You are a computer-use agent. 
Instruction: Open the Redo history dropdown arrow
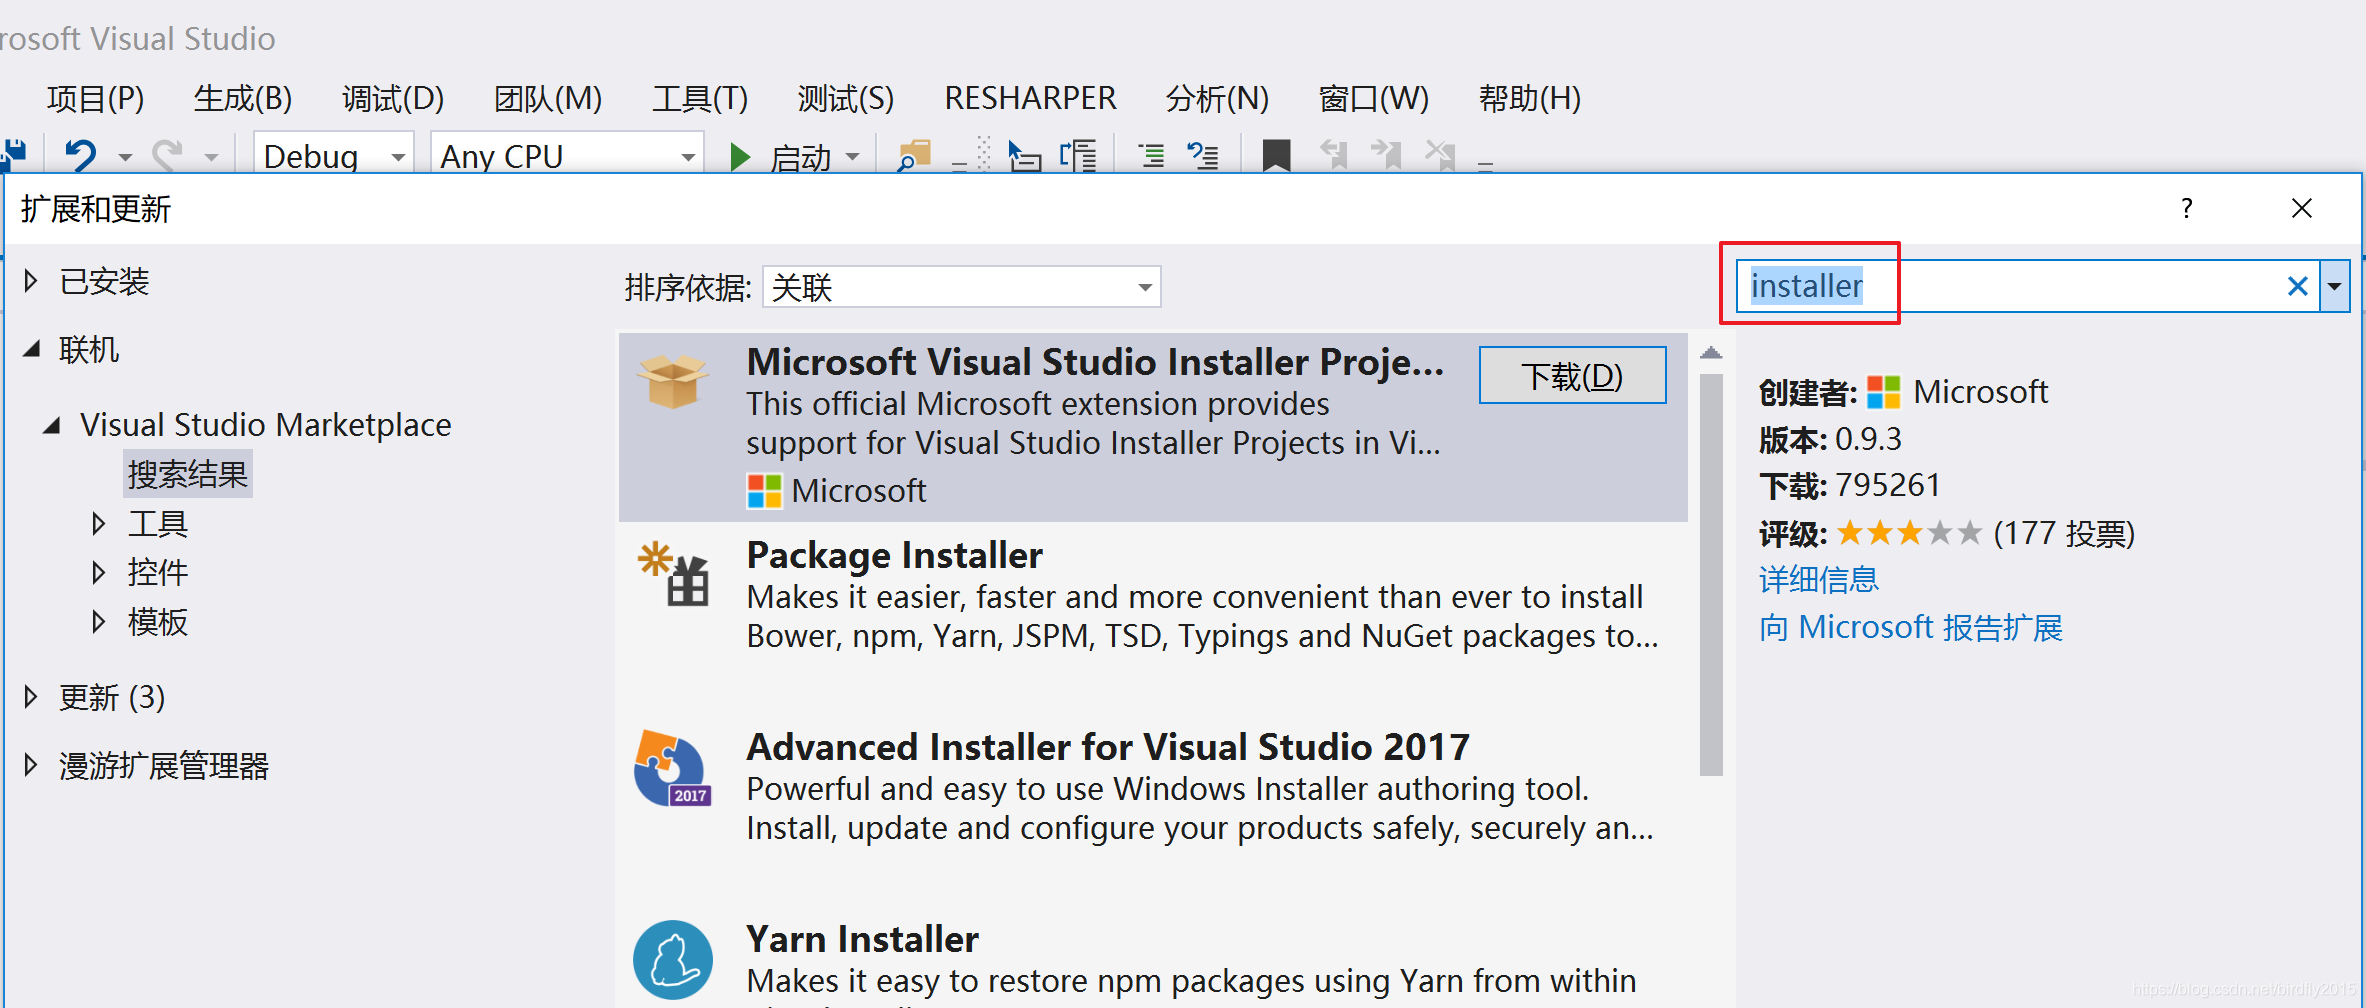pyautogui.click(x=211, y=158)
